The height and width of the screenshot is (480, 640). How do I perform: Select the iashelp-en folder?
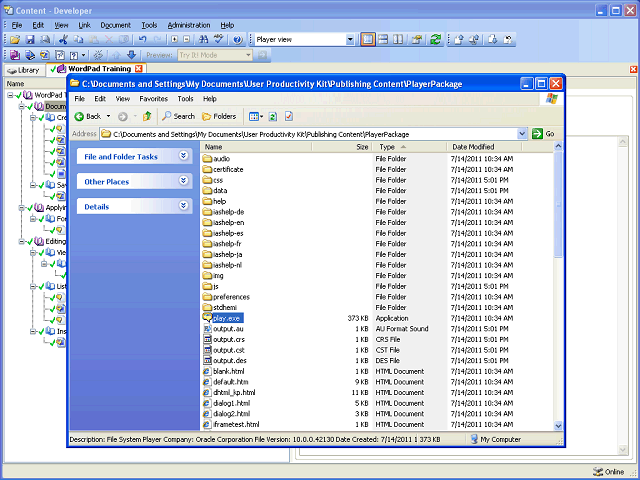point(223,223)
